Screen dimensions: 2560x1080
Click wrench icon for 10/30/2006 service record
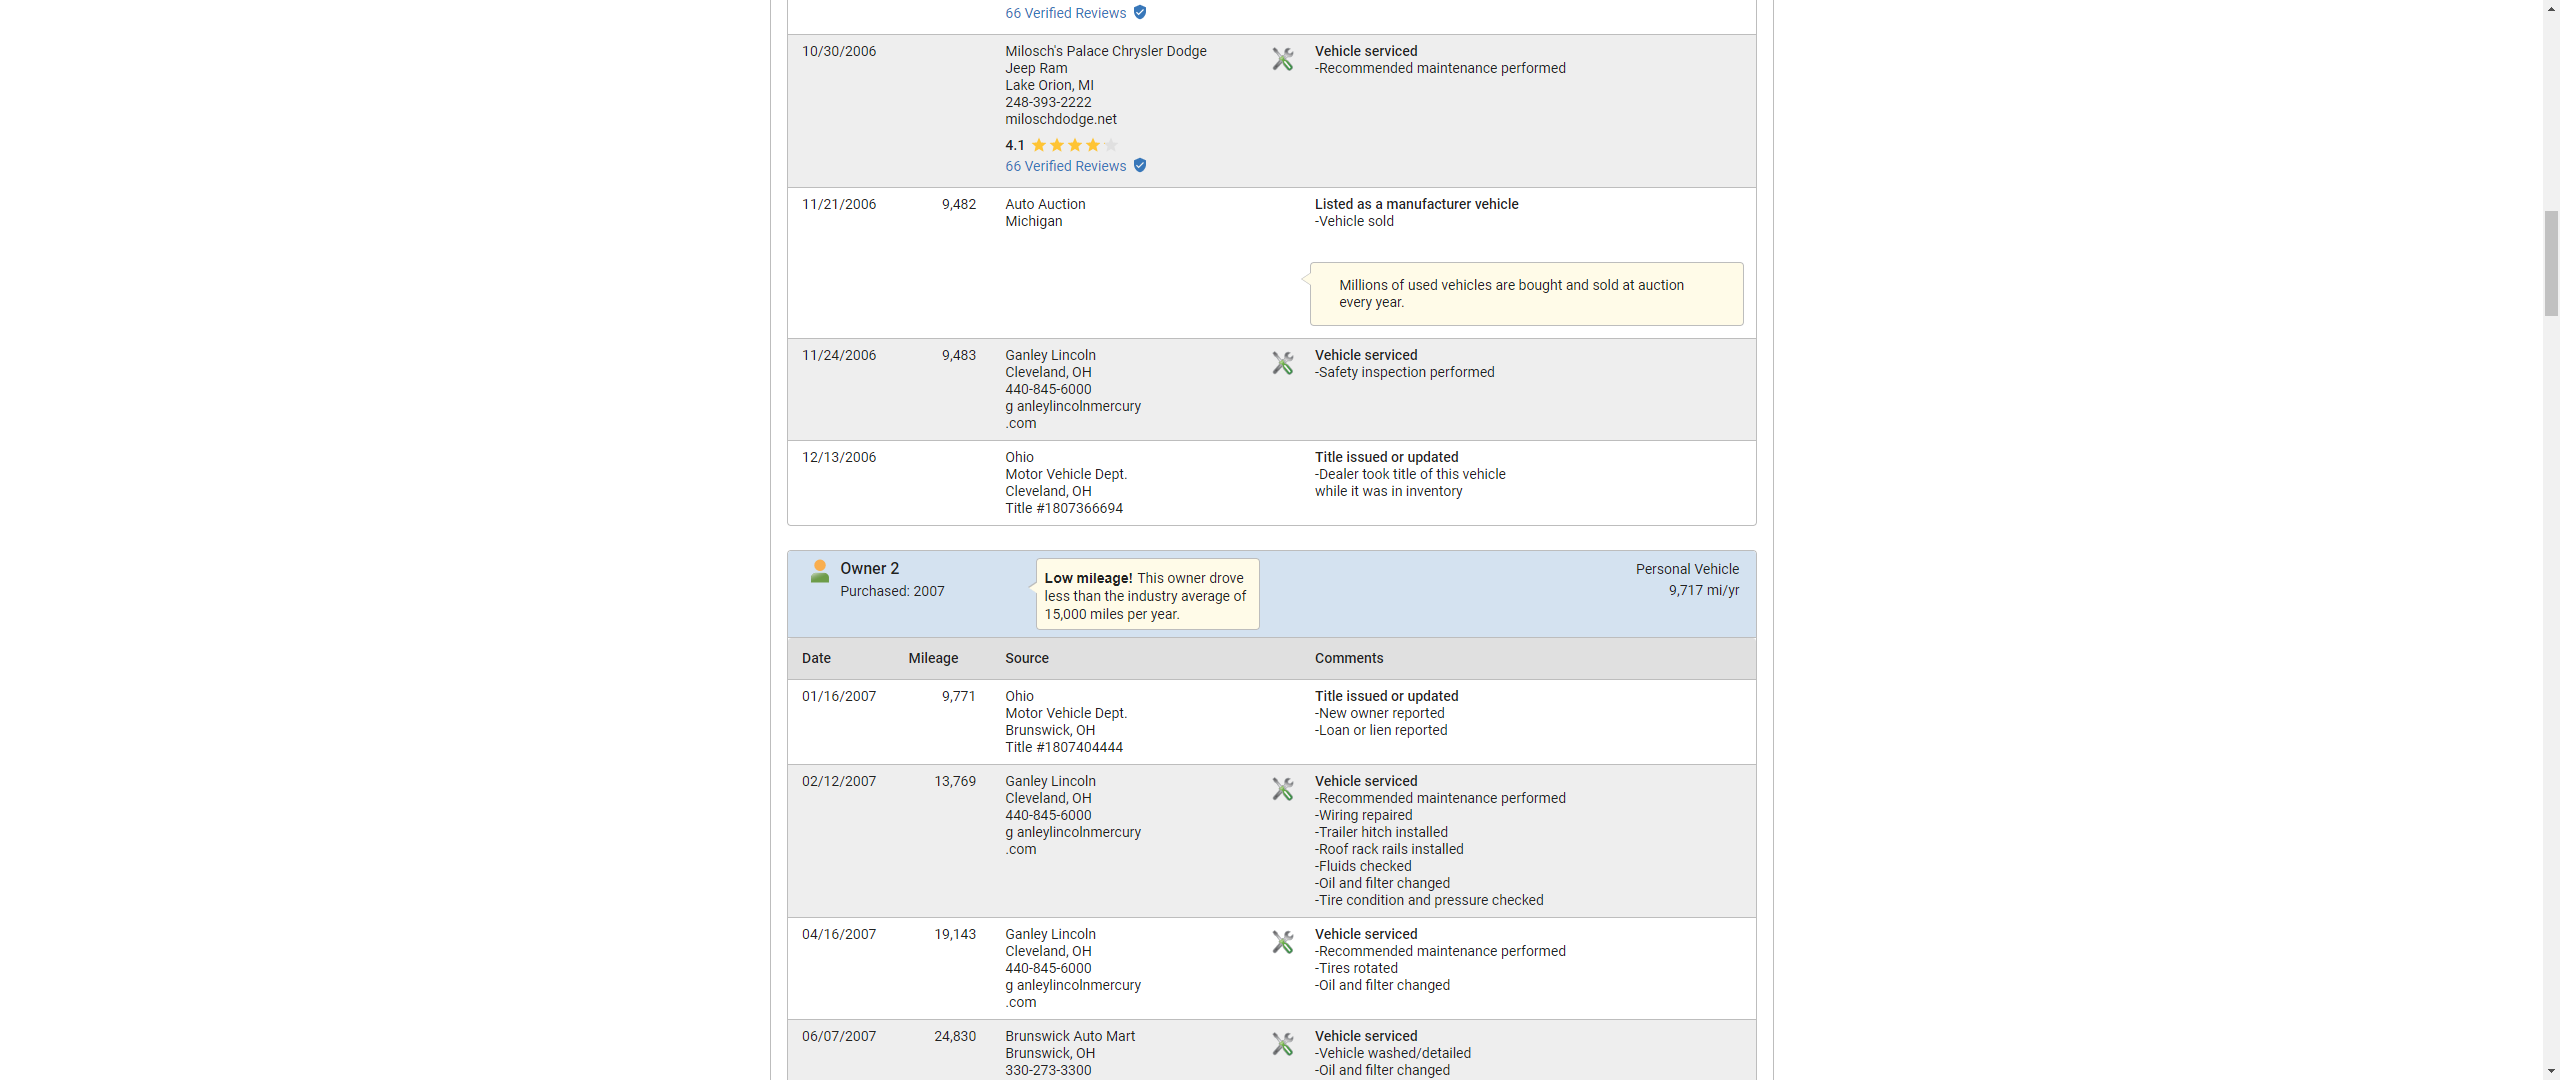[x=1282, y=59]
